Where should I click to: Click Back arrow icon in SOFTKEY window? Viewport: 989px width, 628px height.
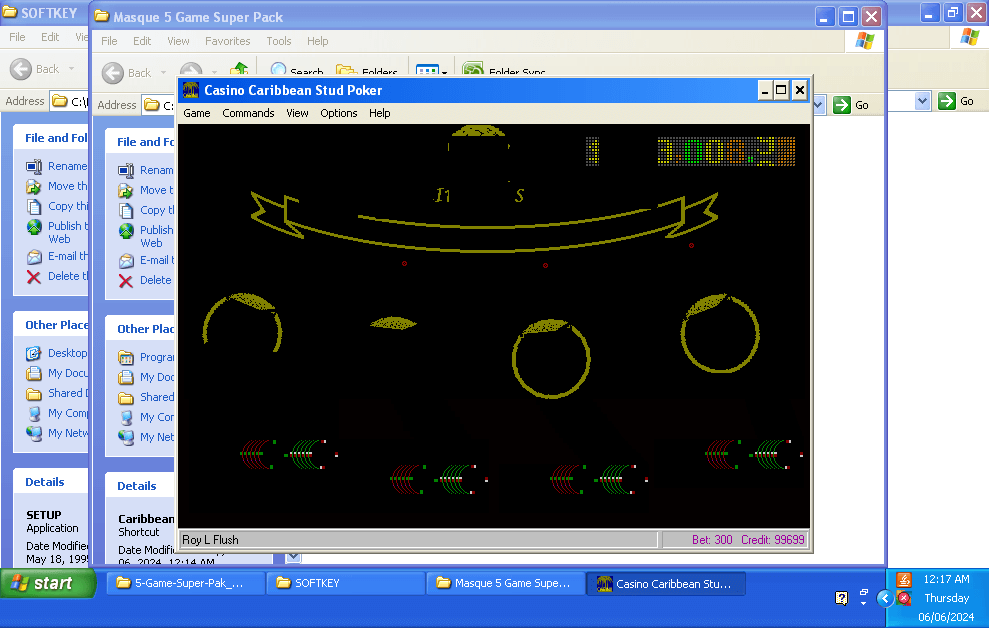(x=21, y=69)
